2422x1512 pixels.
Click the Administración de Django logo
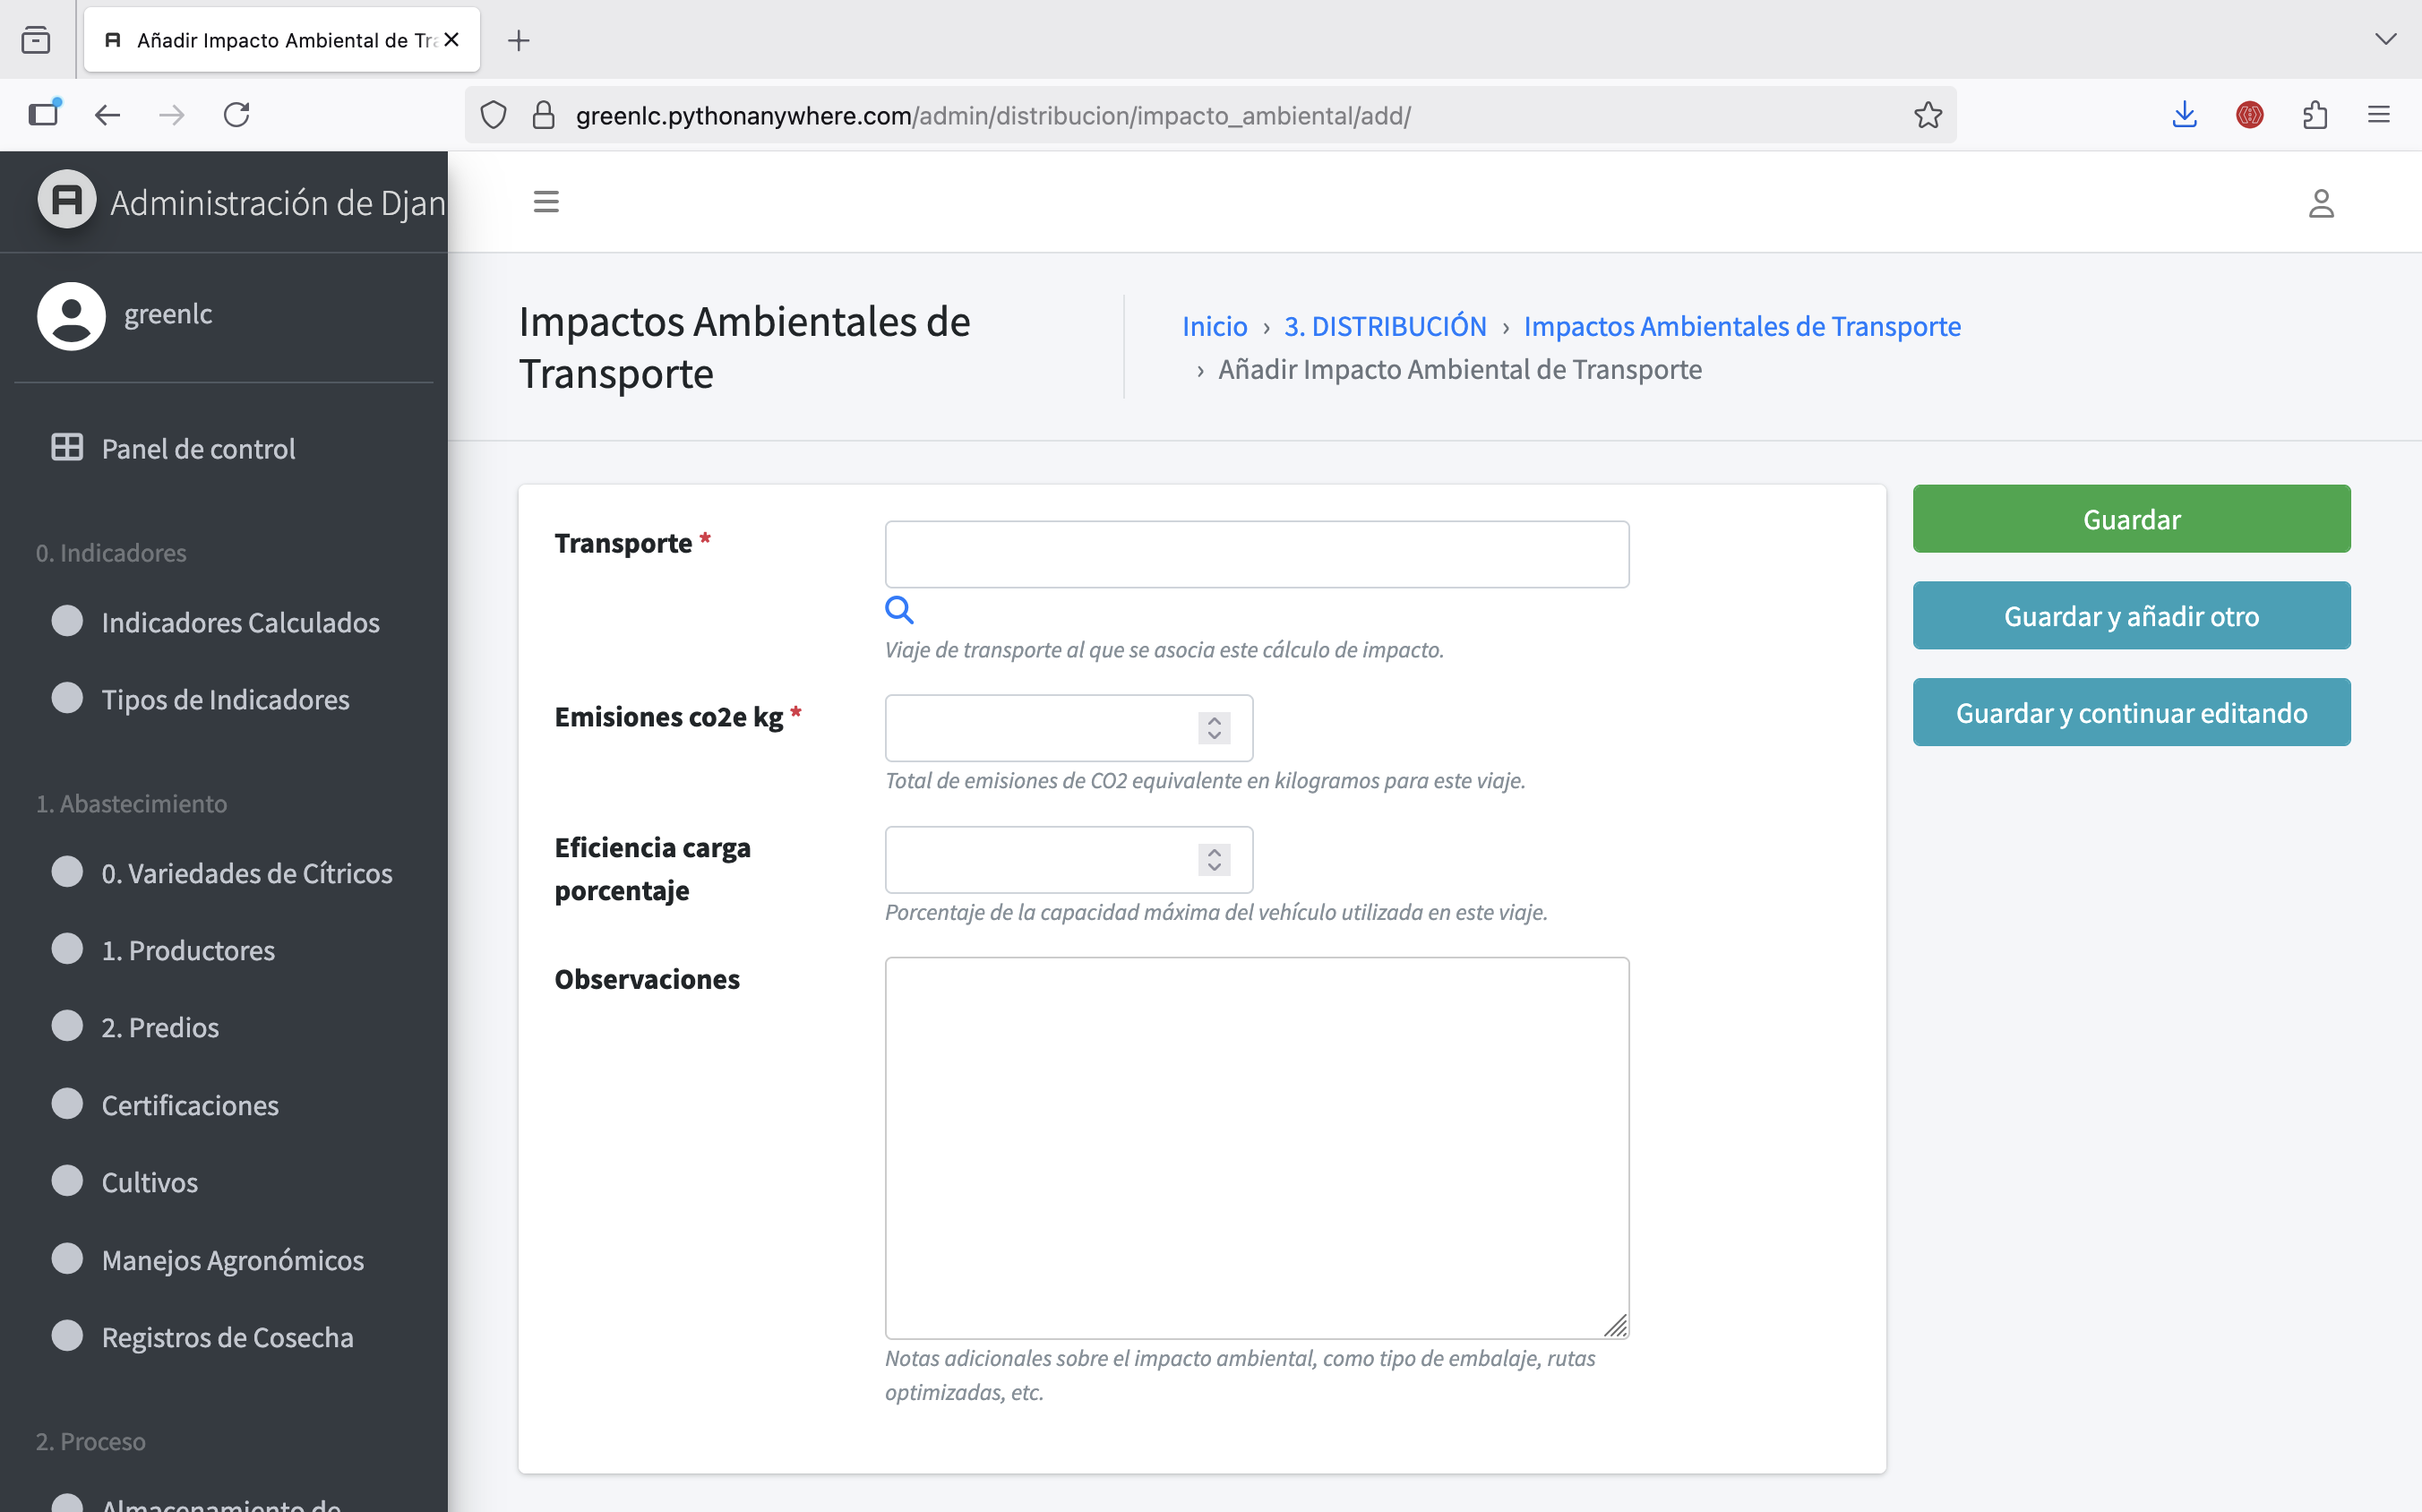pos(66,199)
